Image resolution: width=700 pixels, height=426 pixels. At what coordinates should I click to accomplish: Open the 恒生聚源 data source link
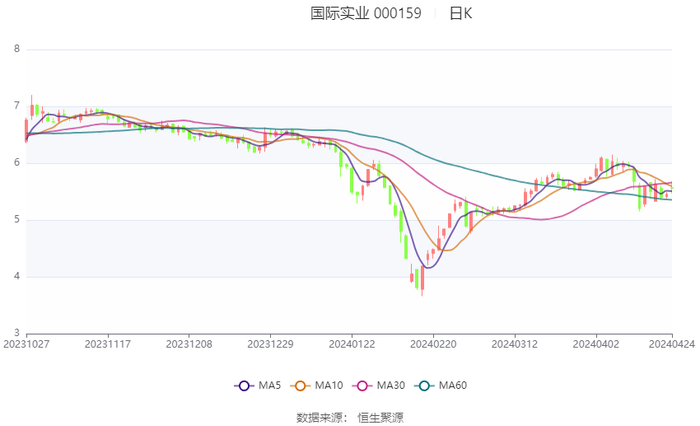click(x=381, y=417)
